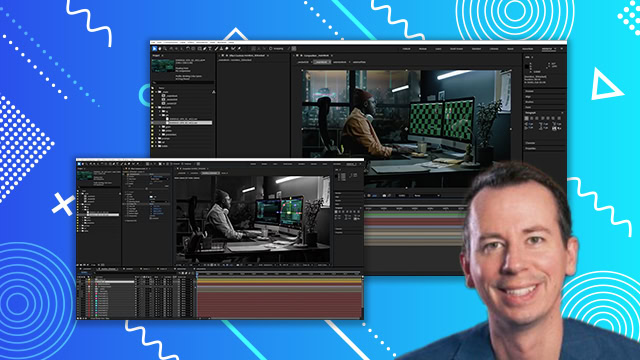Click the project thumbnail preview in front window
The height and width of the screenshot is (360, 640).
[x=85, y=176]
